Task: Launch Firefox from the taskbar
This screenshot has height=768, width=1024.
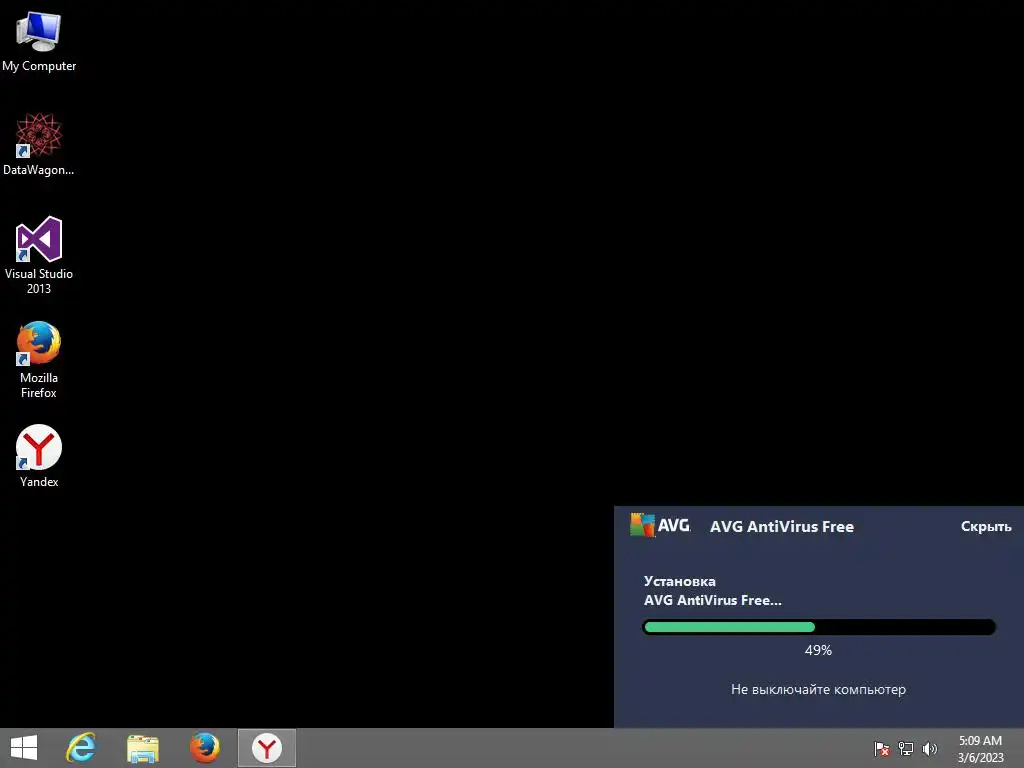Action: click(x=205, y=748)
